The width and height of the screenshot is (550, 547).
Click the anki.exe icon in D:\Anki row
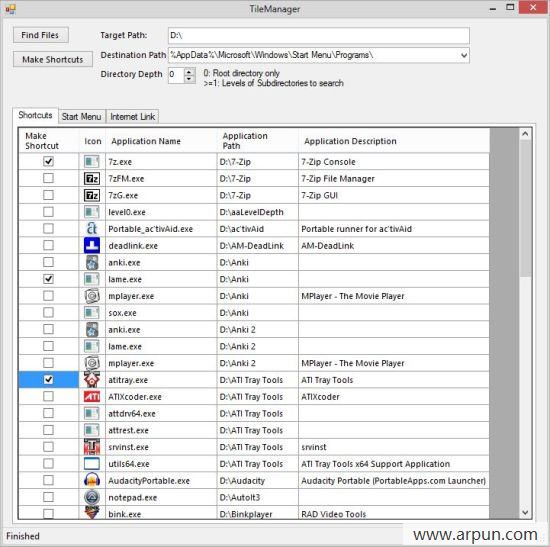click(x=92, y=262)
